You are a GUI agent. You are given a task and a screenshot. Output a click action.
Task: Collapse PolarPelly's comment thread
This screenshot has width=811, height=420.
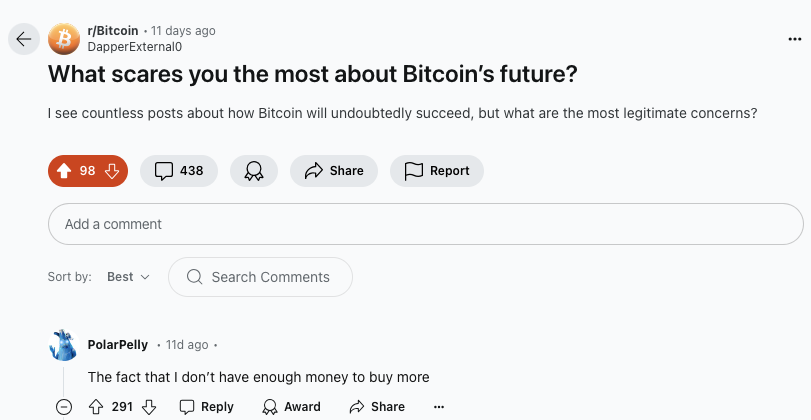64,407
